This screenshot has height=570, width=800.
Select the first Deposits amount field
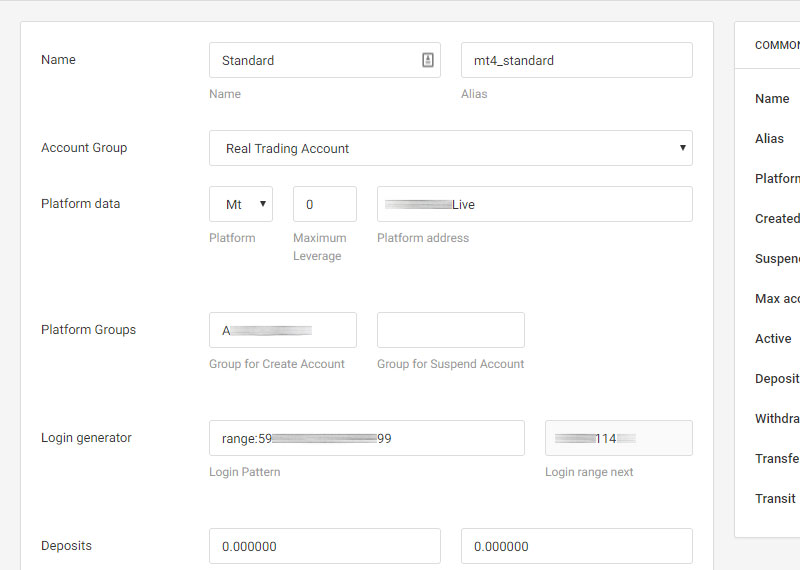(x=324, y=546)
